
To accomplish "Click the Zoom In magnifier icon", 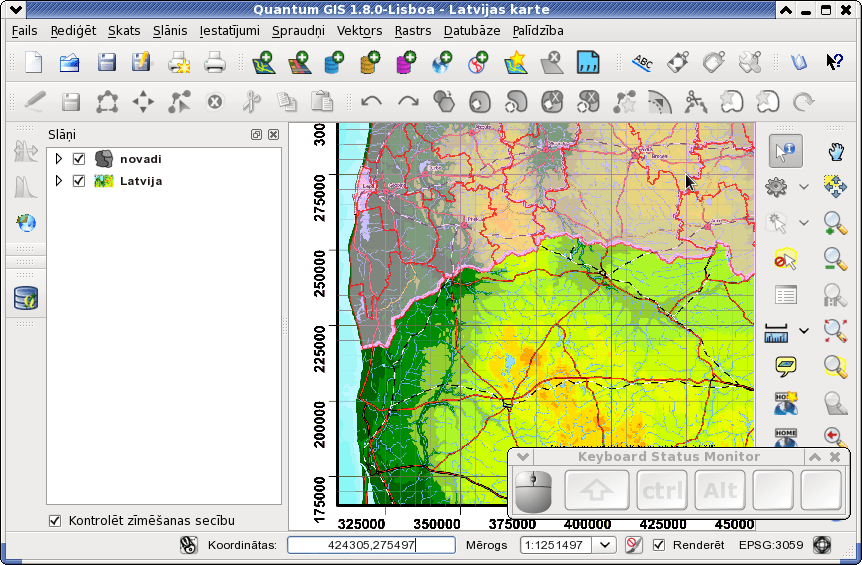I will click(x=836, y=224).
